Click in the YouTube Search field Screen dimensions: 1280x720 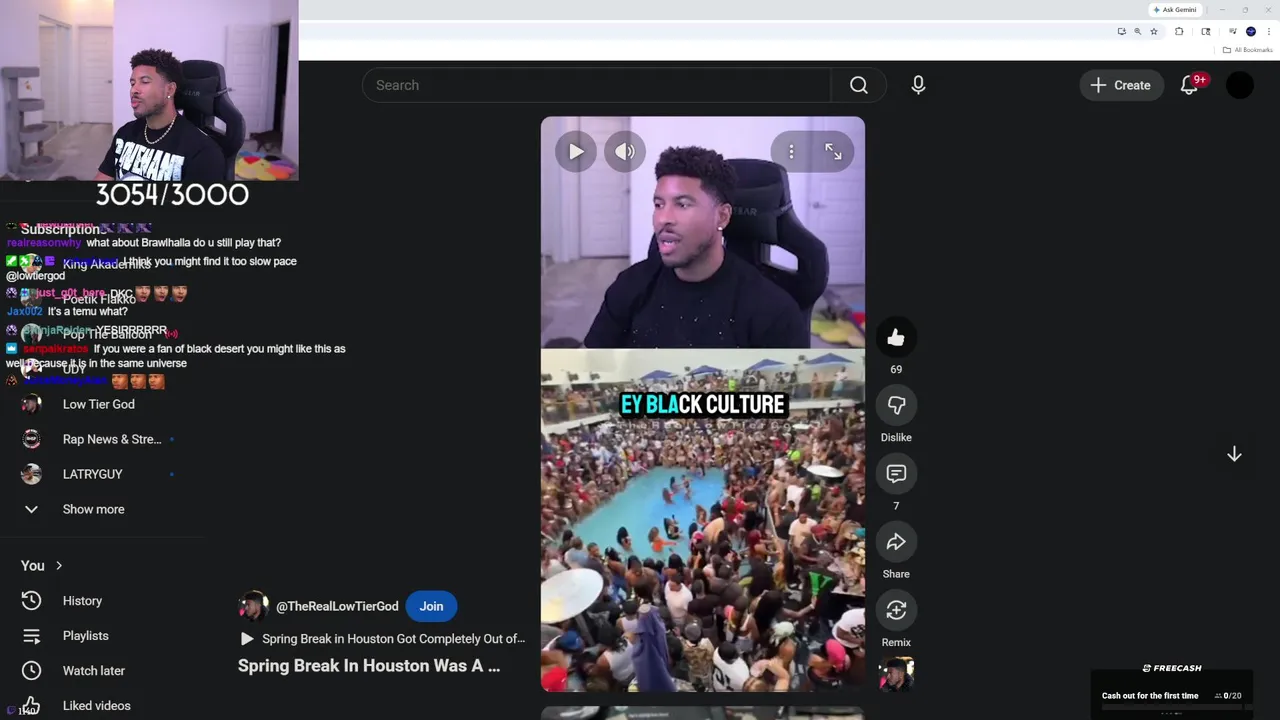[597, 85]
